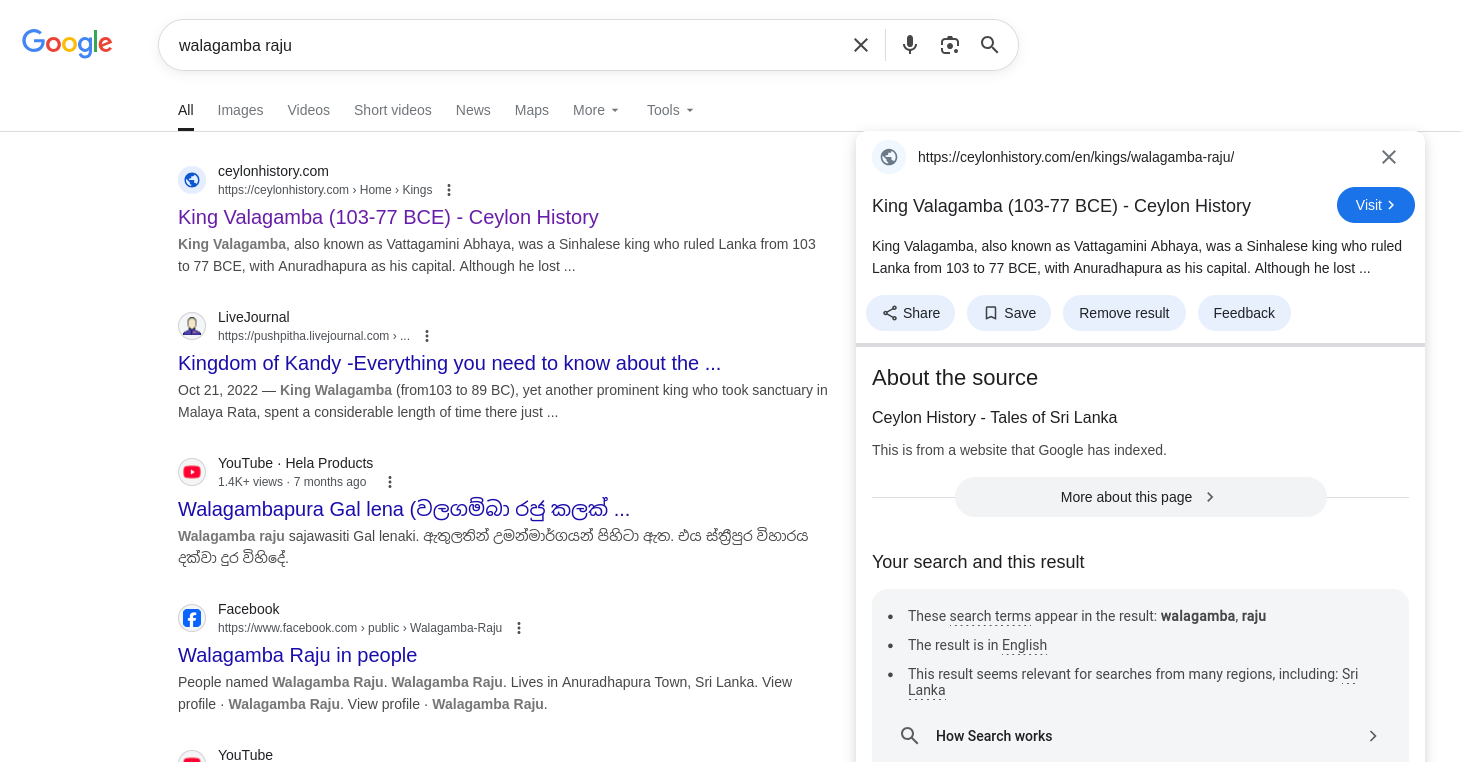Click the How Search works magnifier icon
The height and width of the screenshot is (762, 1461).
pyautogui.click(x=910, y=736)
